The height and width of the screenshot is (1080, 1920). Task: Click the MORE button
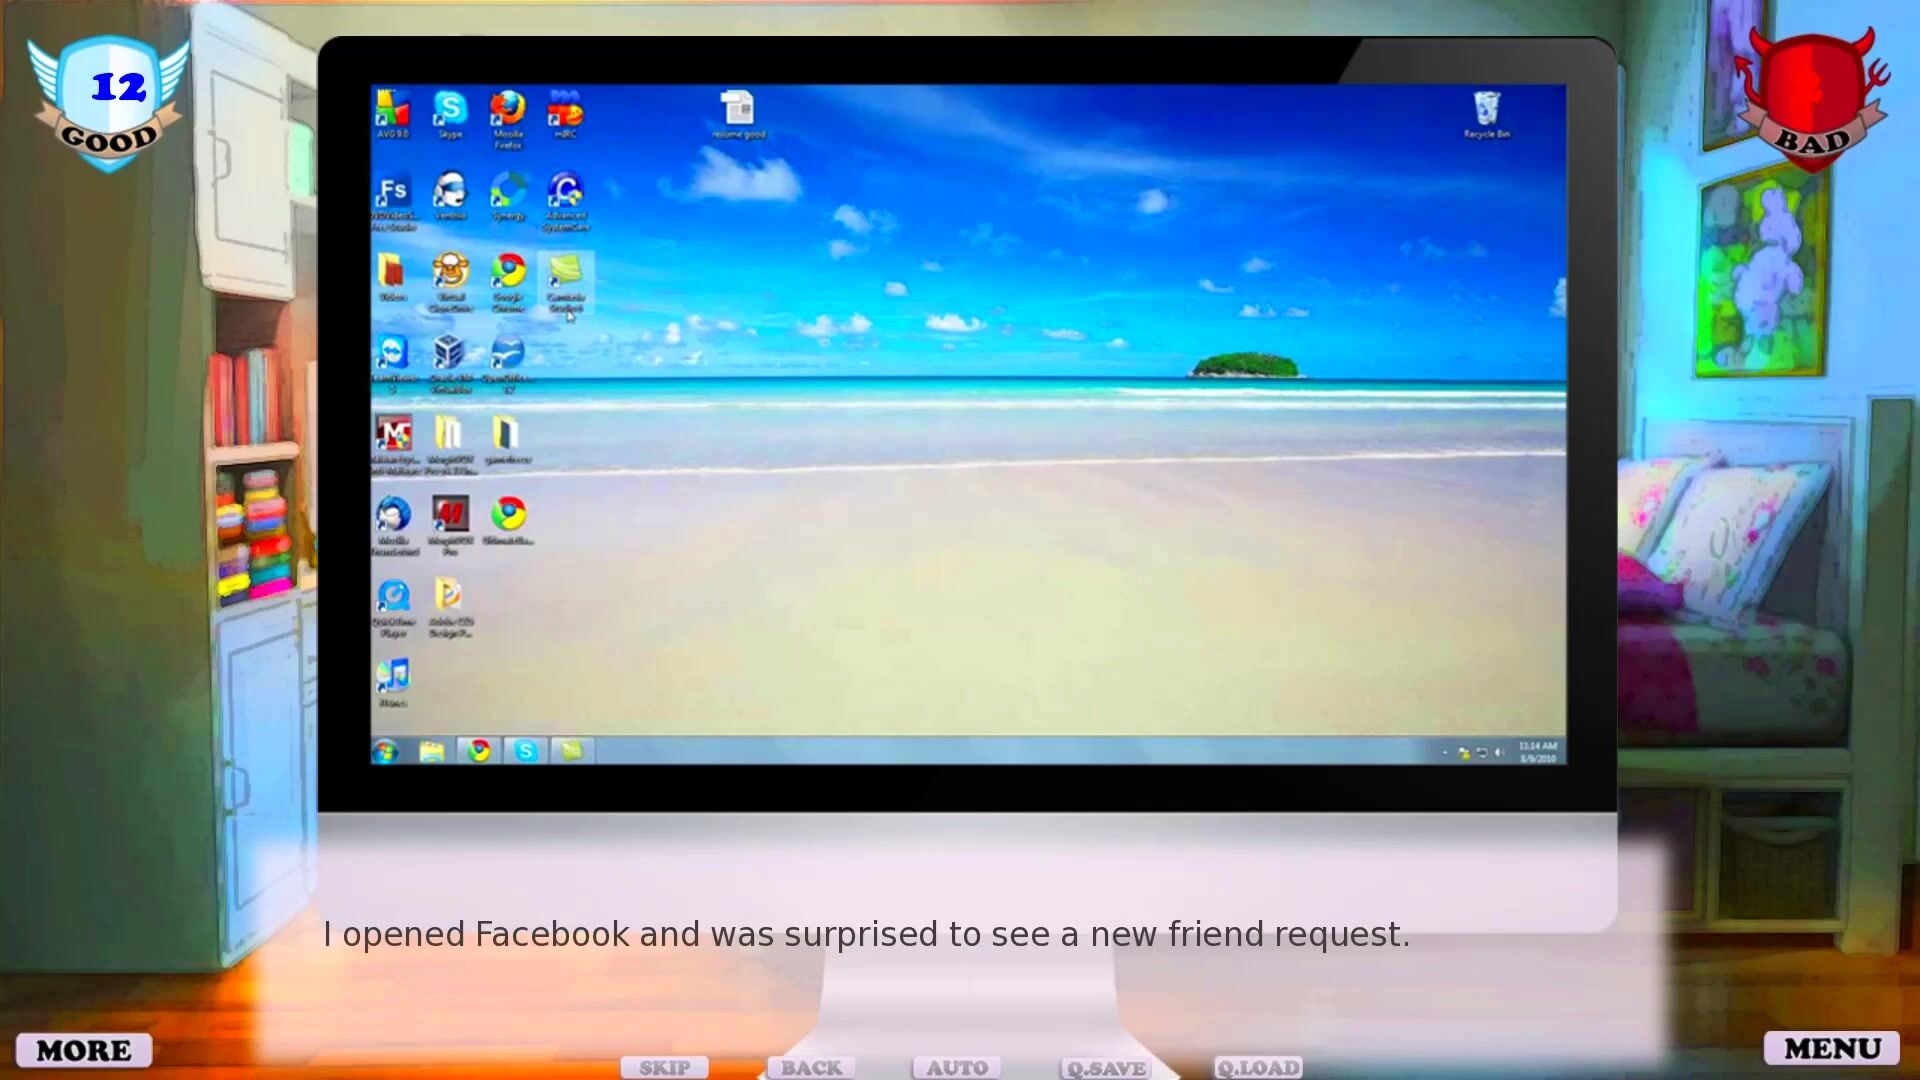pyautogui.click(x=84, y=1050)
